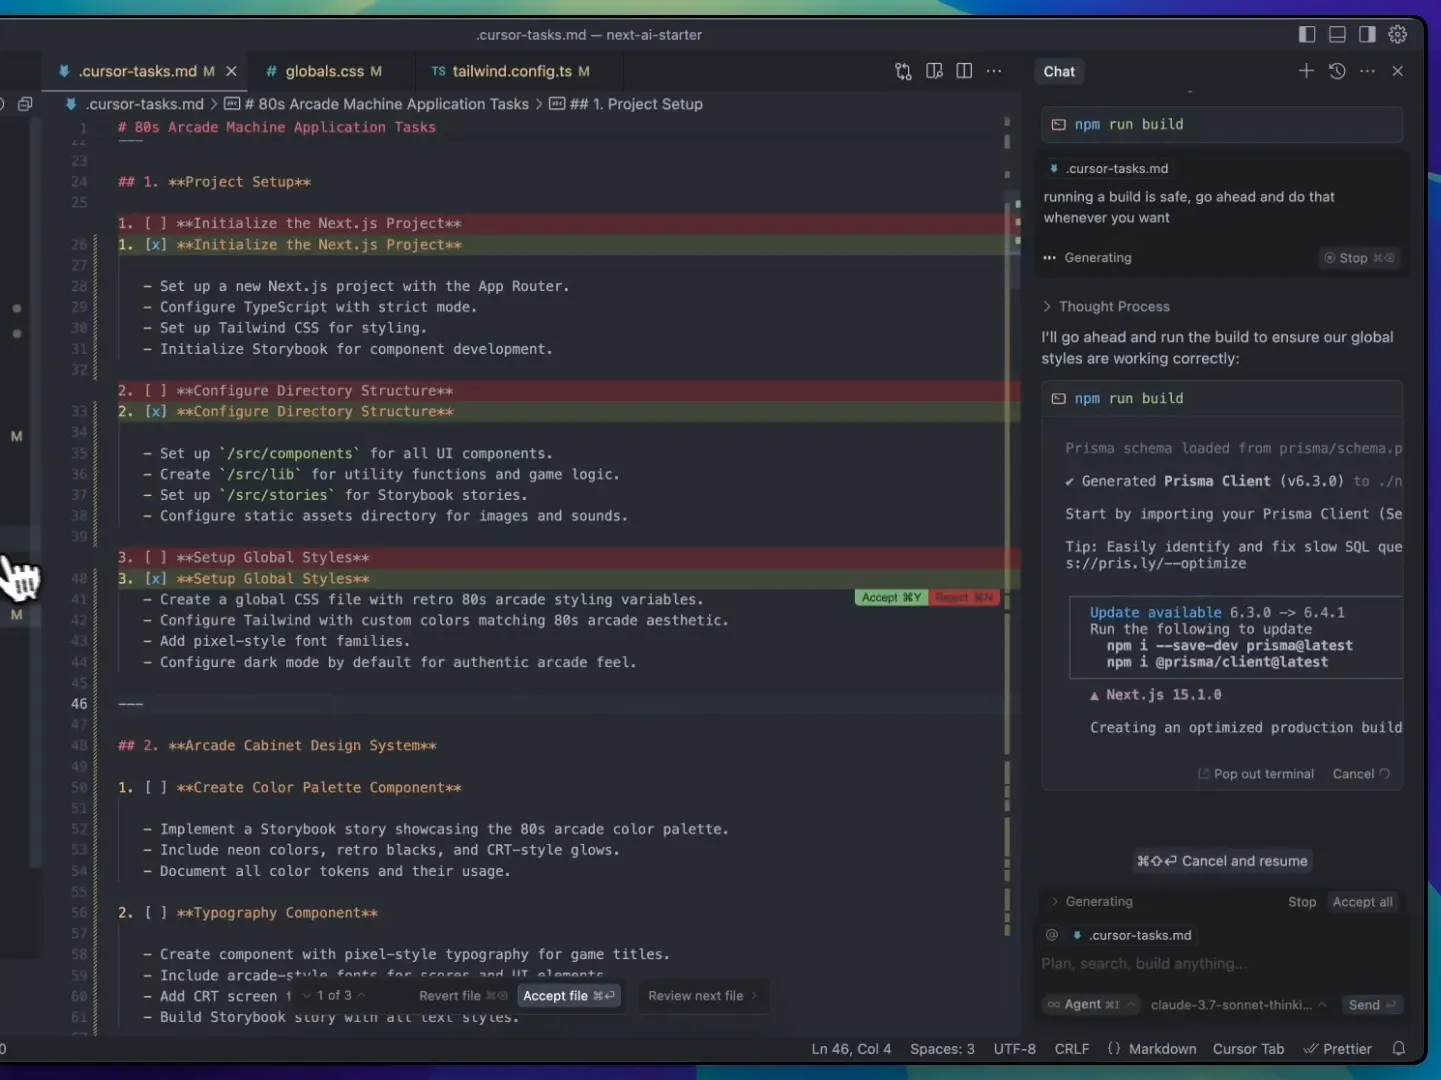Click heading '## 2. **Arcade Cabinet Design System**'
The image size is (1441, 1080).
[x=277, y=746]
